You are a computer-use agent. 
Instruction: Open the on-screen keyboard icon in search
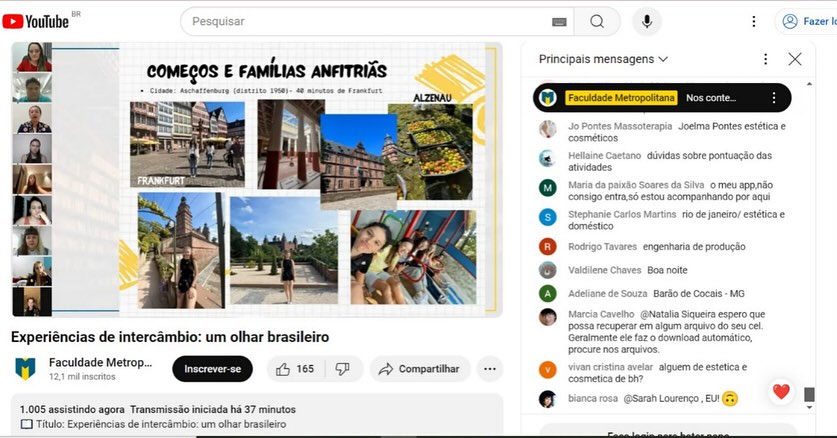(x=559, y=22)
